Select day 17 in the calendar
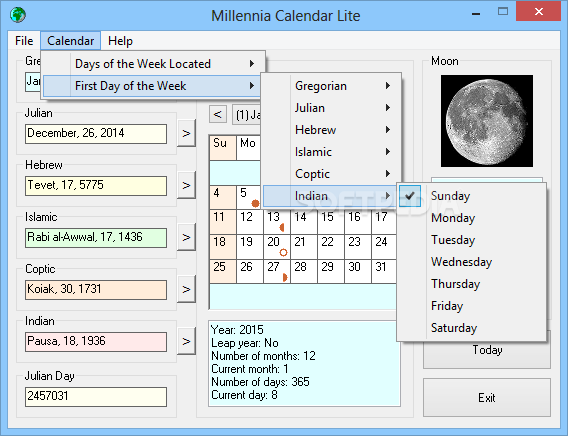Image resolution: width=568 pixels, height=436 pixels. (x=384, y=222)
